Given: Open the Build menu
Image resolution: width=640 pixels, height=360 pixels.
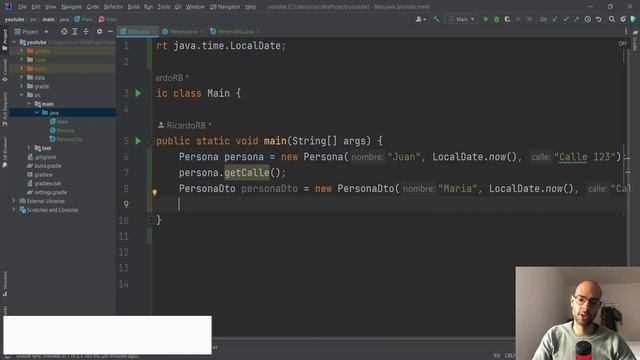Looking at the screenshot, I should pyautogui.click(x=133, y=7).
